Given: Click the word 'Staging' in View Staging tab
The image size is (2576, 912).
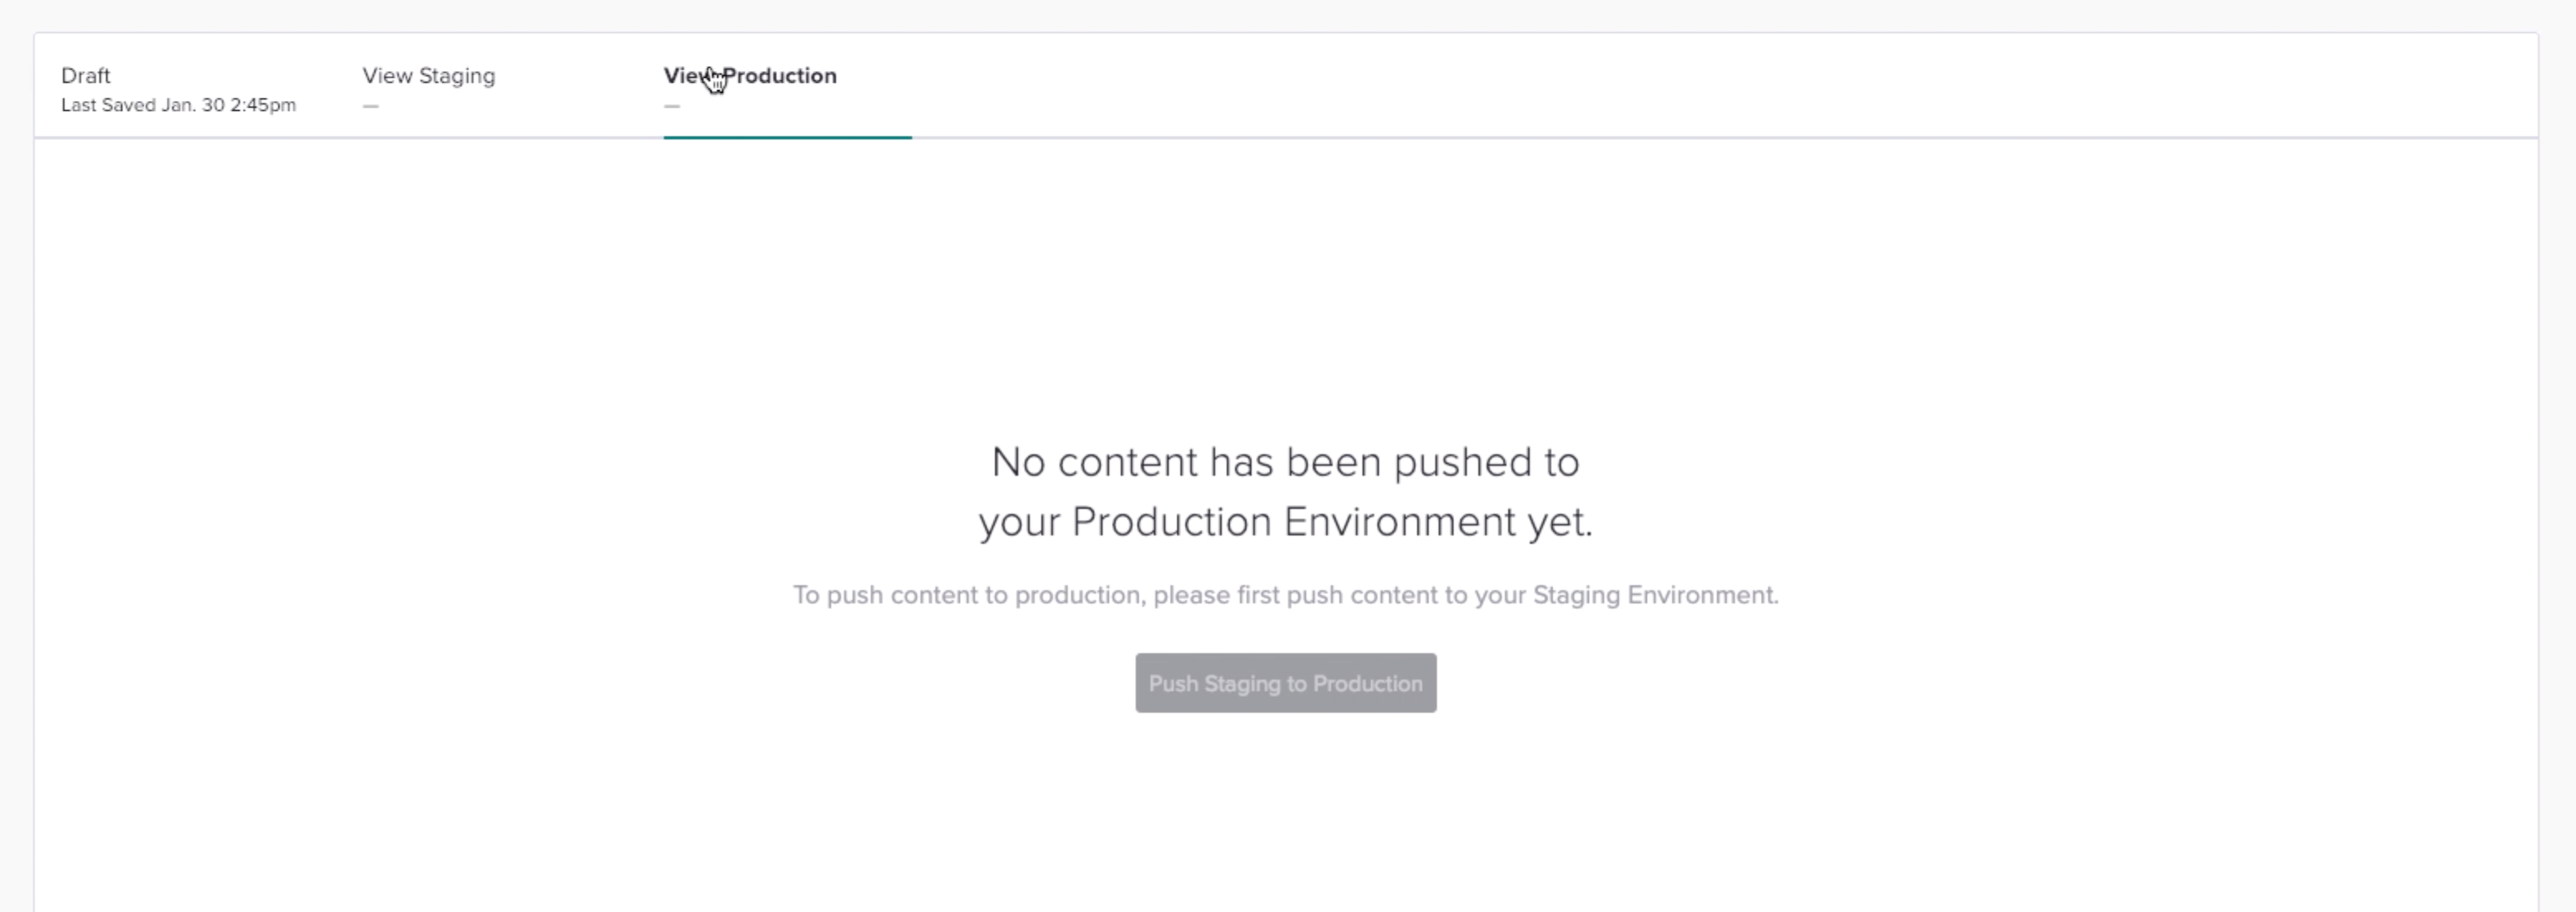Looking at the screenshot, I should pos(457,76).
